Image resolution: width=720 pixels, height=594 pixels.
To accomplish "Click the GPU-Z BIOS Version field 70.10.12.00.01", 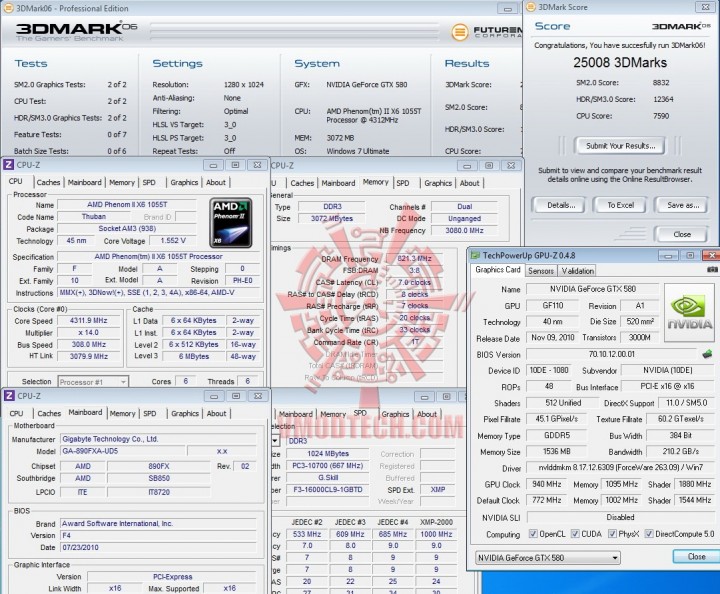I will [612, 354].
